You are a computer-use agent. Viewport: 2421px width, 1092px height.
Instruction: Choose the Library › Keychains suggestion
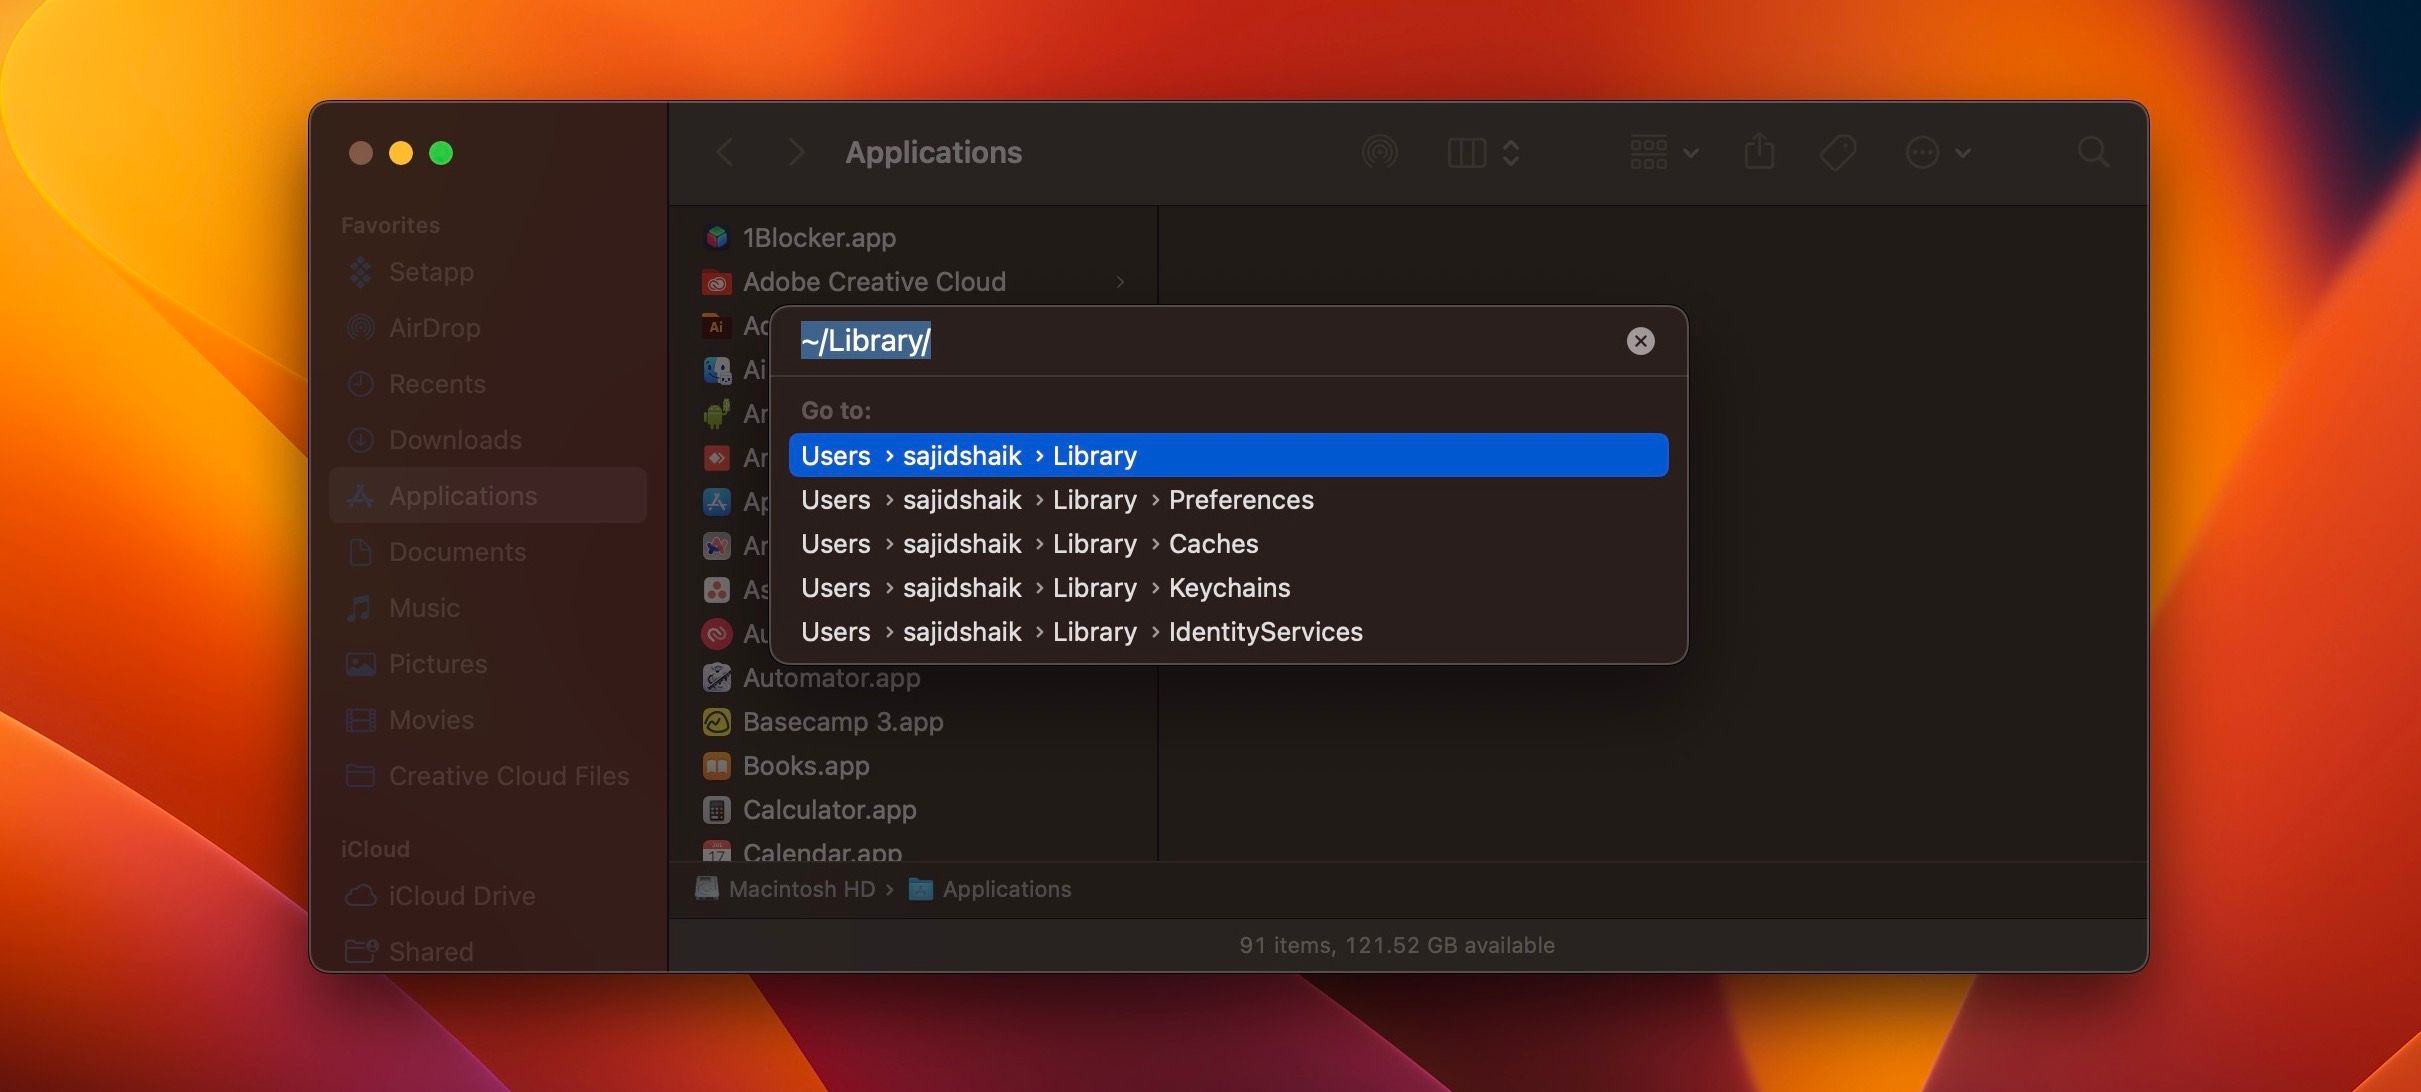pos(1228,588)
